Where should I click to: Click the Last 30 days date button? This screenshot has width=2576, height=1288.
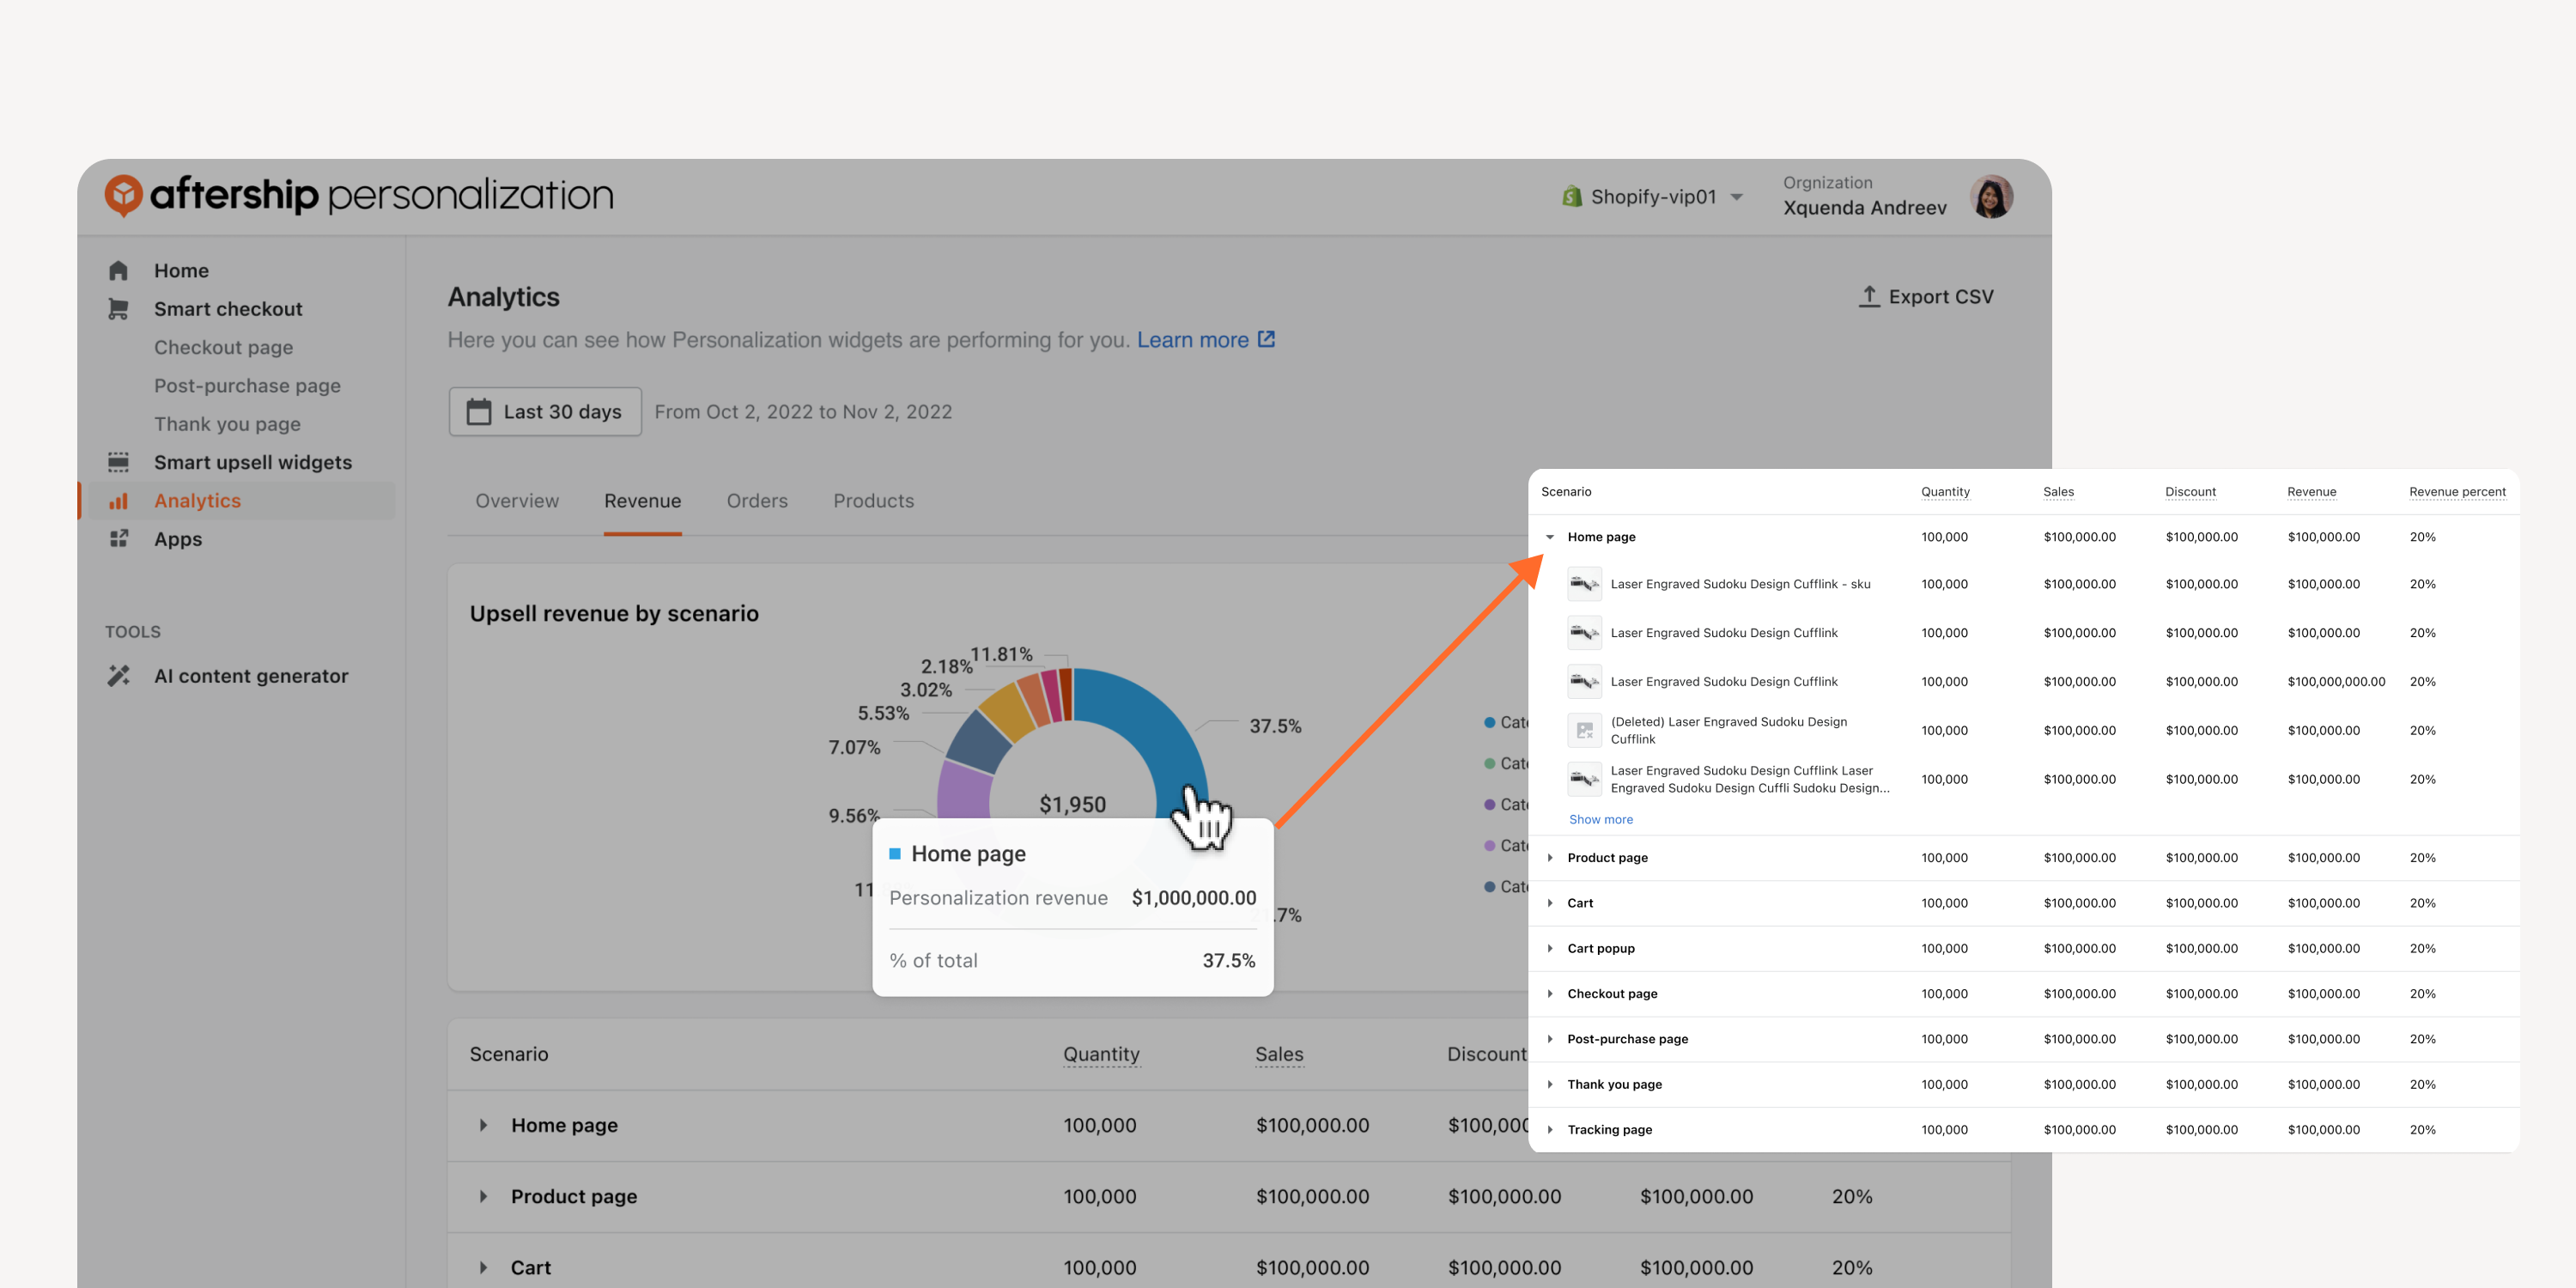[x=545, y=412]
